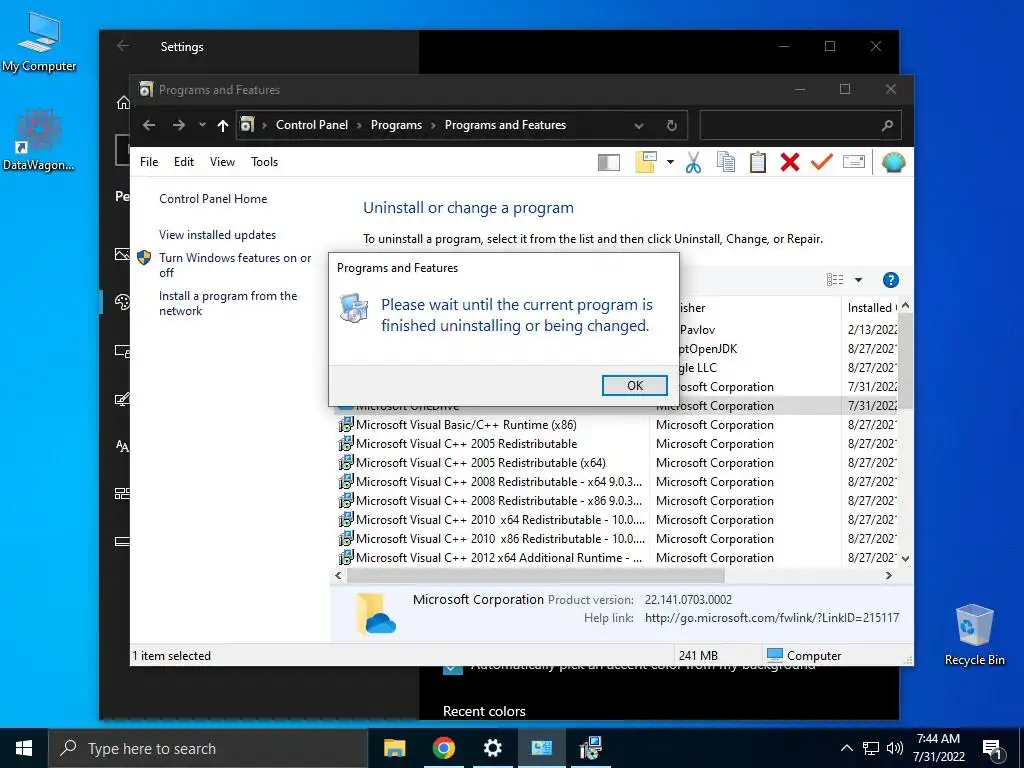Viewport: 1024px width, 768px height.
Task: Click Install a program from the network
Action: tap(228, 303)
